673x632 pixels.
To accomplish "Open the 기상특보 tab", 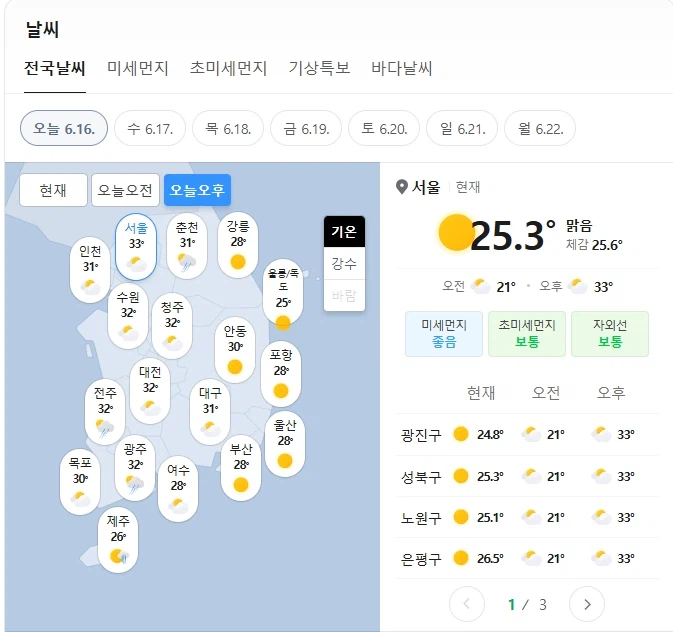I will [x=319, y=68].
